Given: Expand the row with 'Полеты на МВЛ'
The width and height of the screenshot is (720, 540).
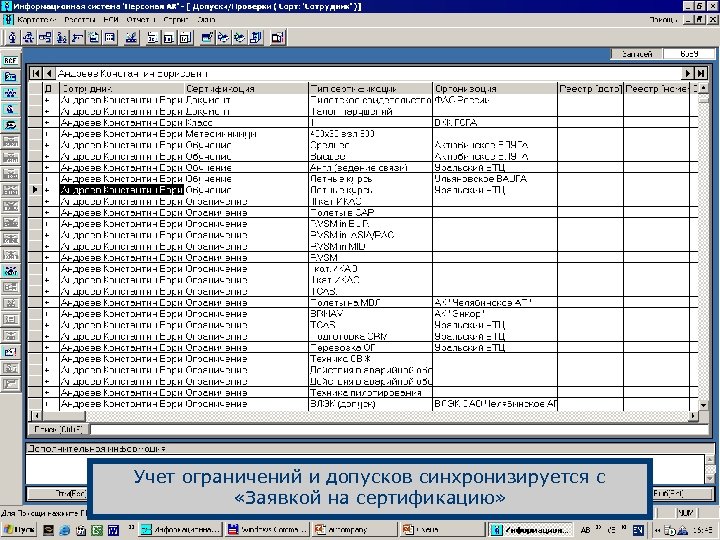Looking at the screenshot, I should [47, 303].
